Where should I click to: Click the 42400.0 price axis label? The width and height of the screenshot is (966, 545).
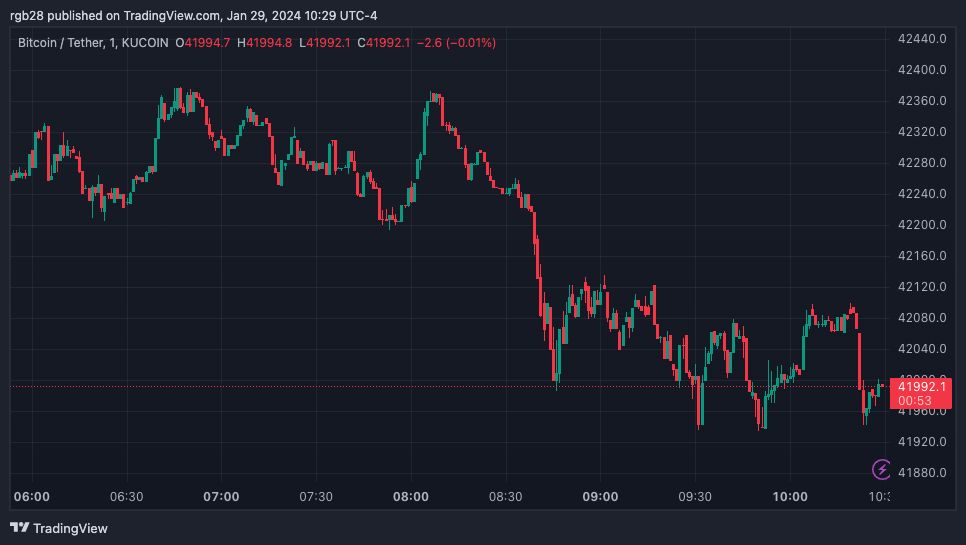(922, 70)
